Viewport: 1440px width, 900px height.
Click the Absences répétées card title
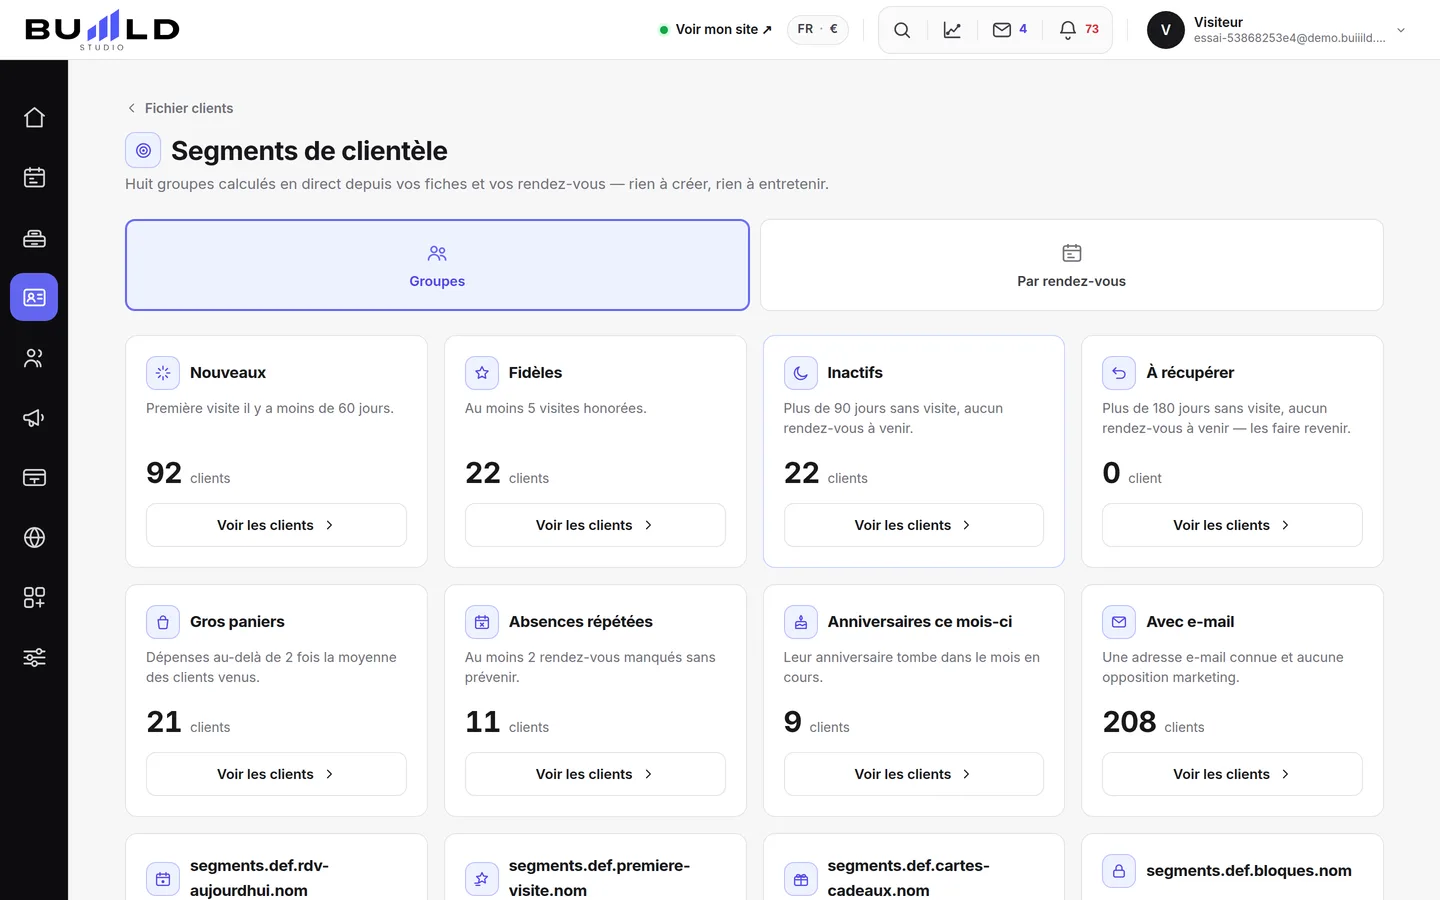[580, 622]
